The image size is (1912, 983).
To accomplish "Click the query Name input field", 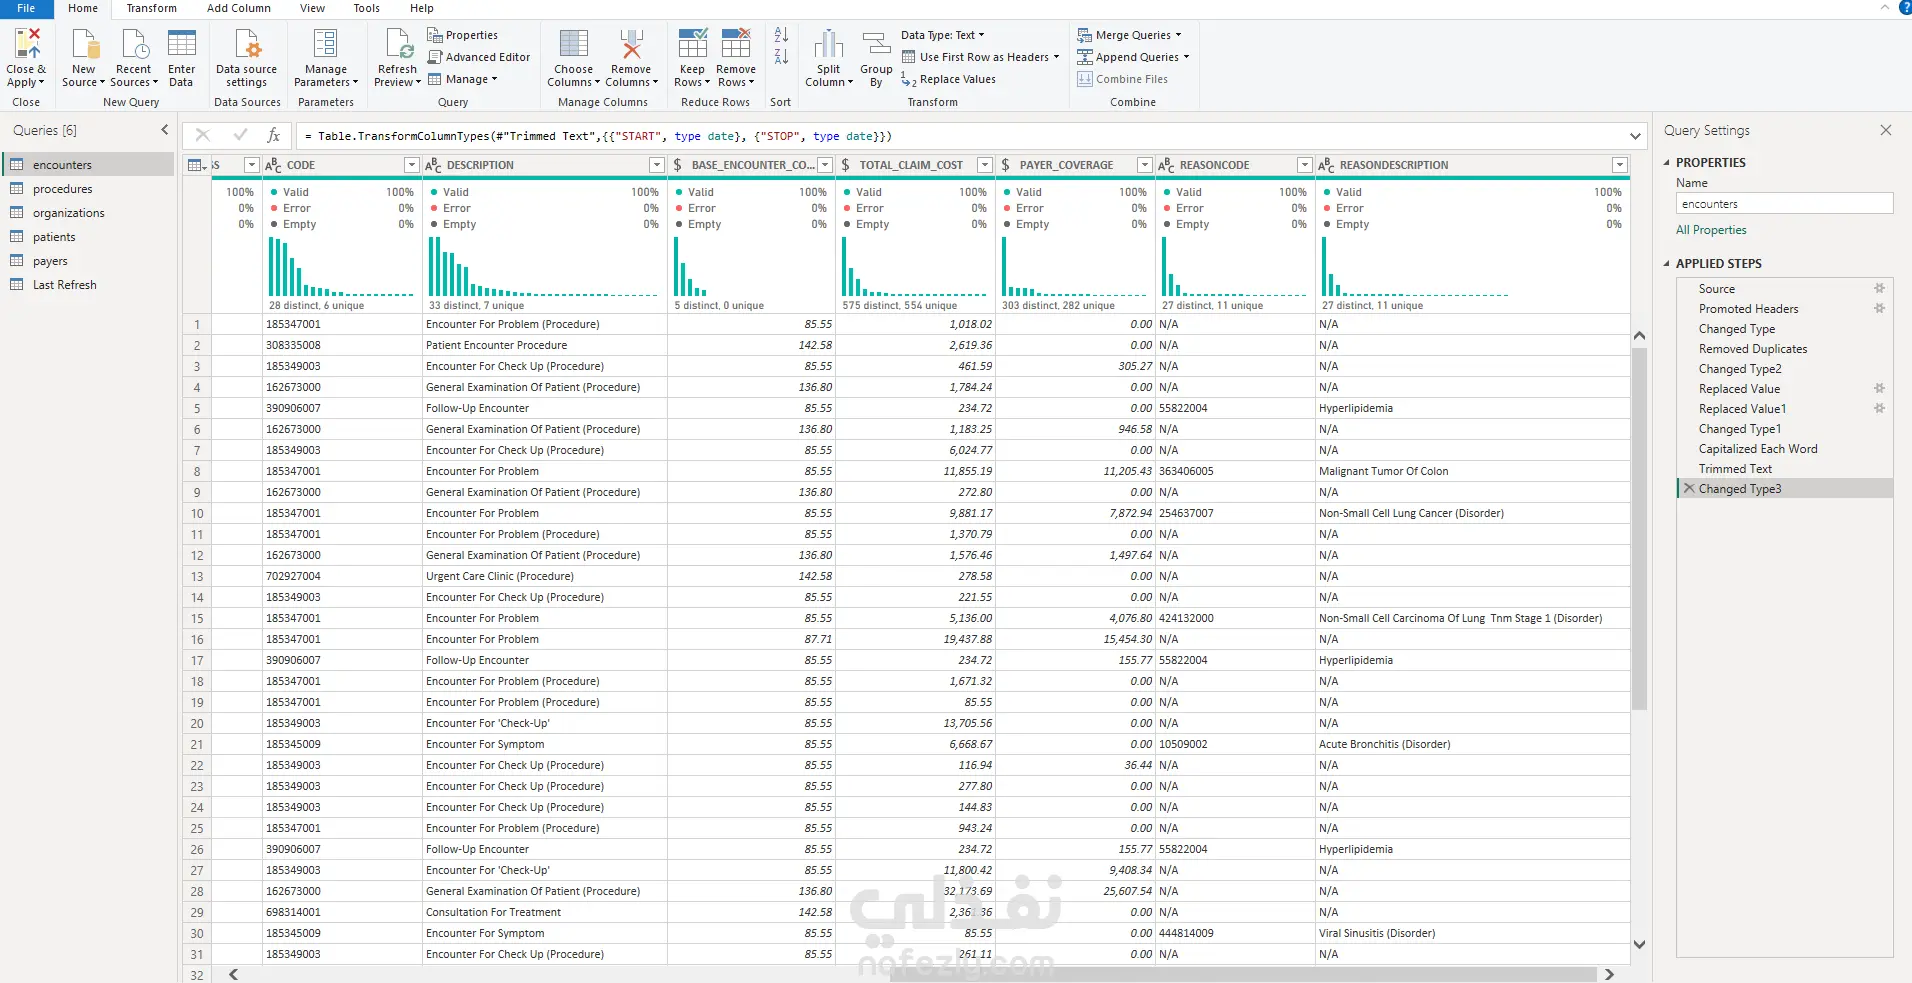I will point(1784,204).
